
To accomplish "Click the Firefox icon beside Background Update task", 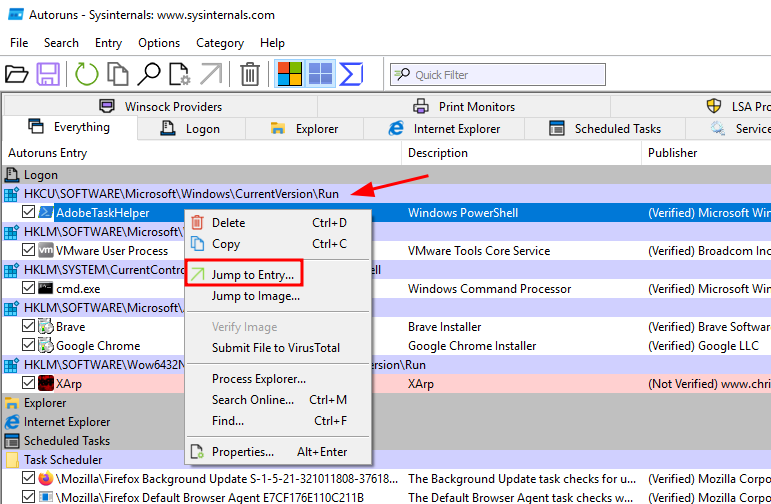I will (46, 478).
